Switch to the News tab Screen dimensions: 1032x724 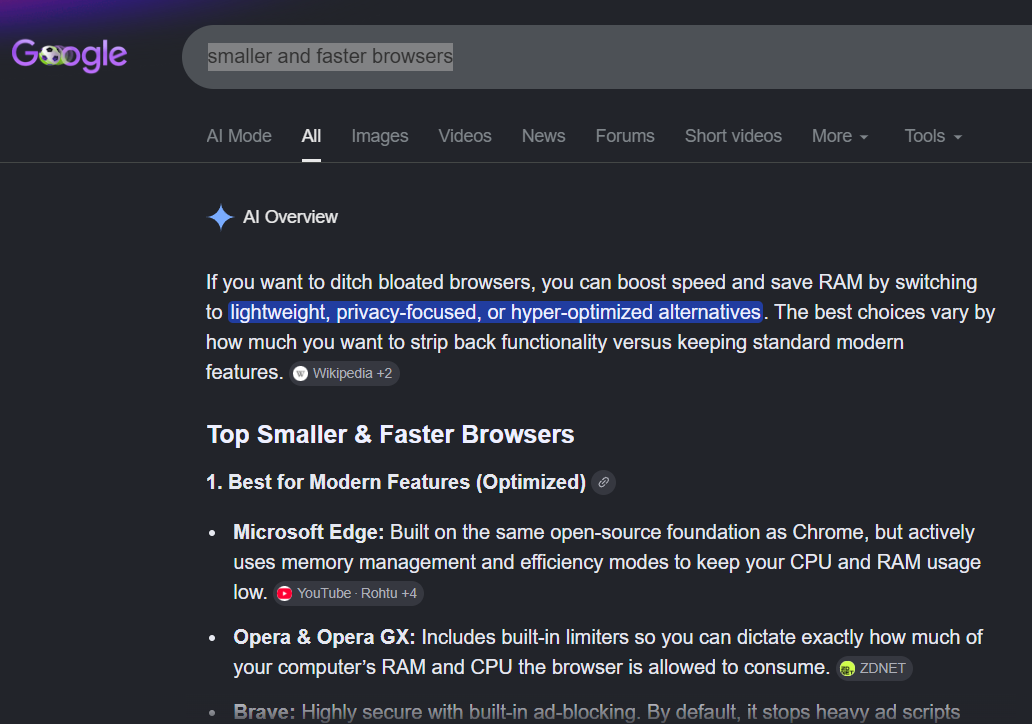[x=544, y=136]
